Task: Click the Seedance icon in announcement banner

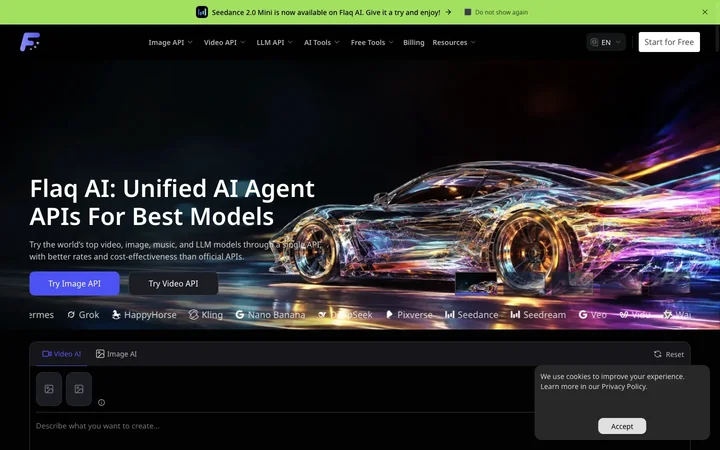Action: click(x=202, y=12)
